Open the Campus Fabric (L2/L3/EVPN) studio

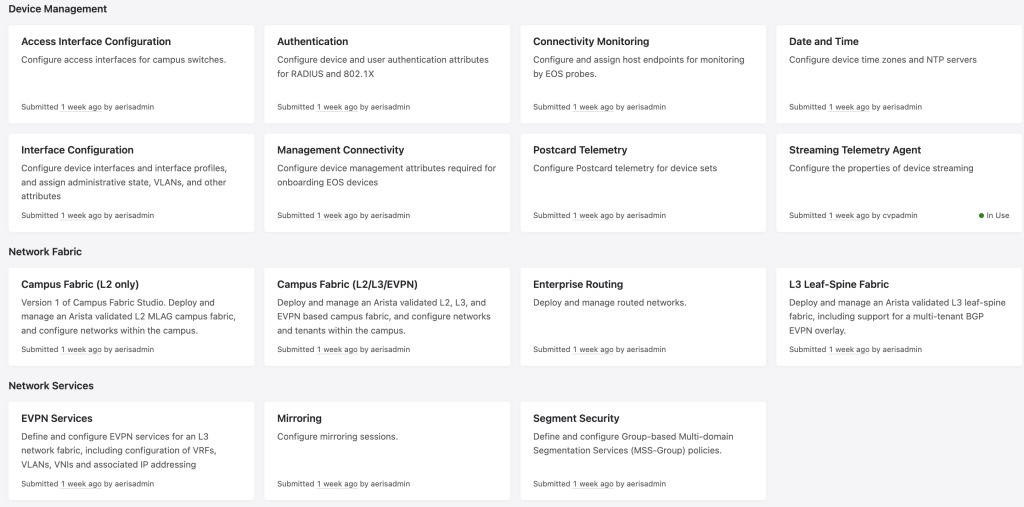(387, 316)
